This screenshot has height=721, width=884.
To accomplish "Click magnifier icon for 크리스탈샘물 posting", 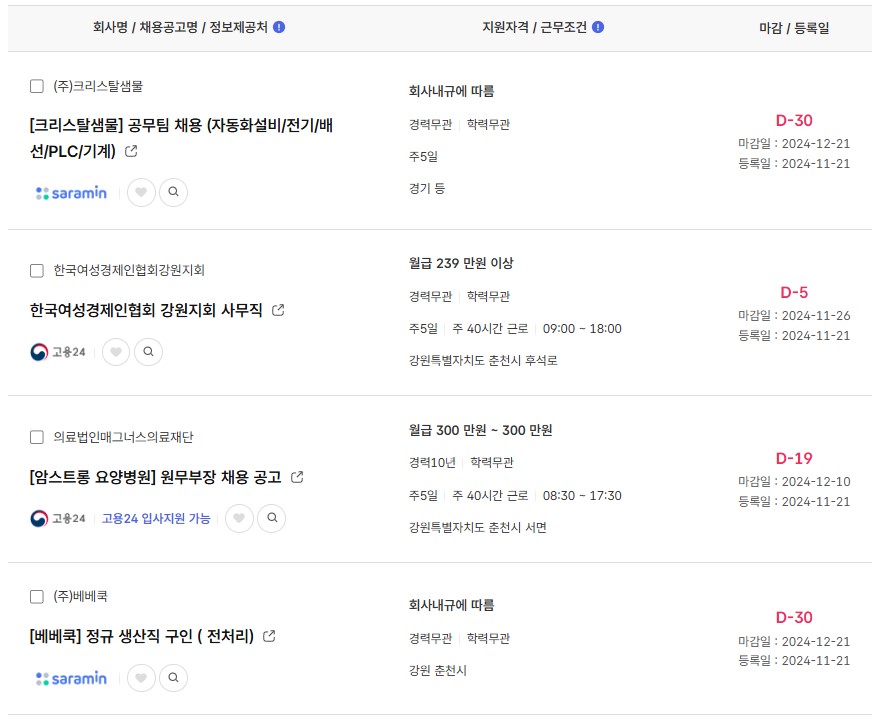I will pyautogui.click(x=174, y=192).
